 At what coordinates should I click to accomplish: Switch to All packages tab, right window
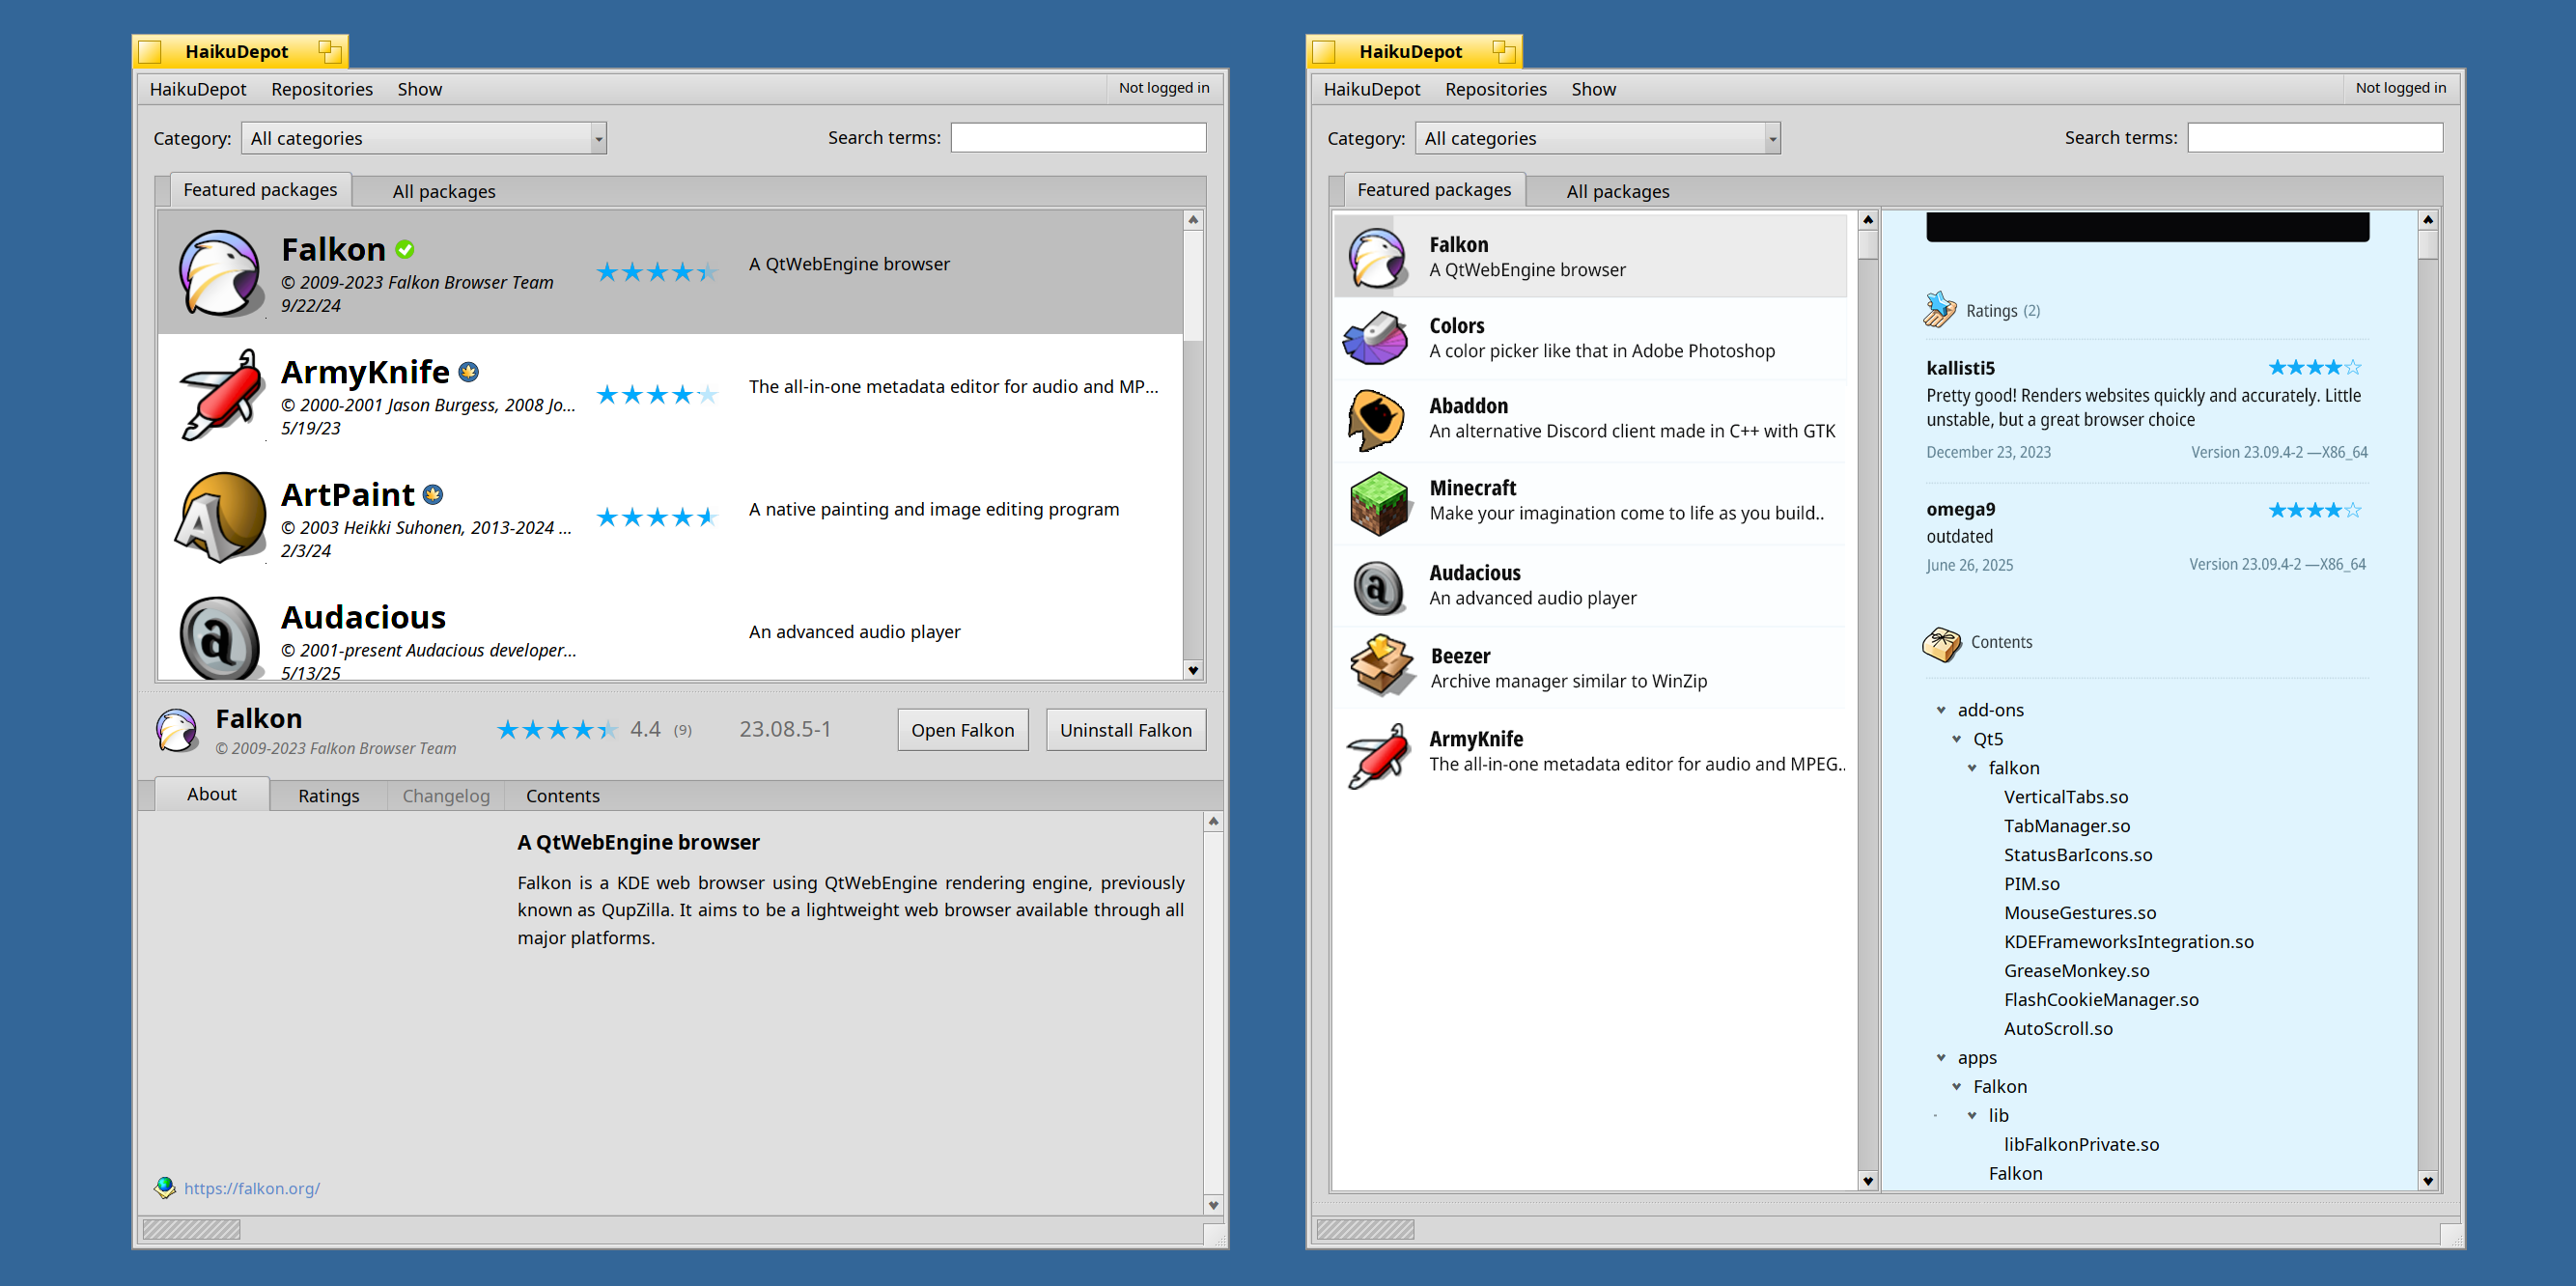tap(1618, 191)
